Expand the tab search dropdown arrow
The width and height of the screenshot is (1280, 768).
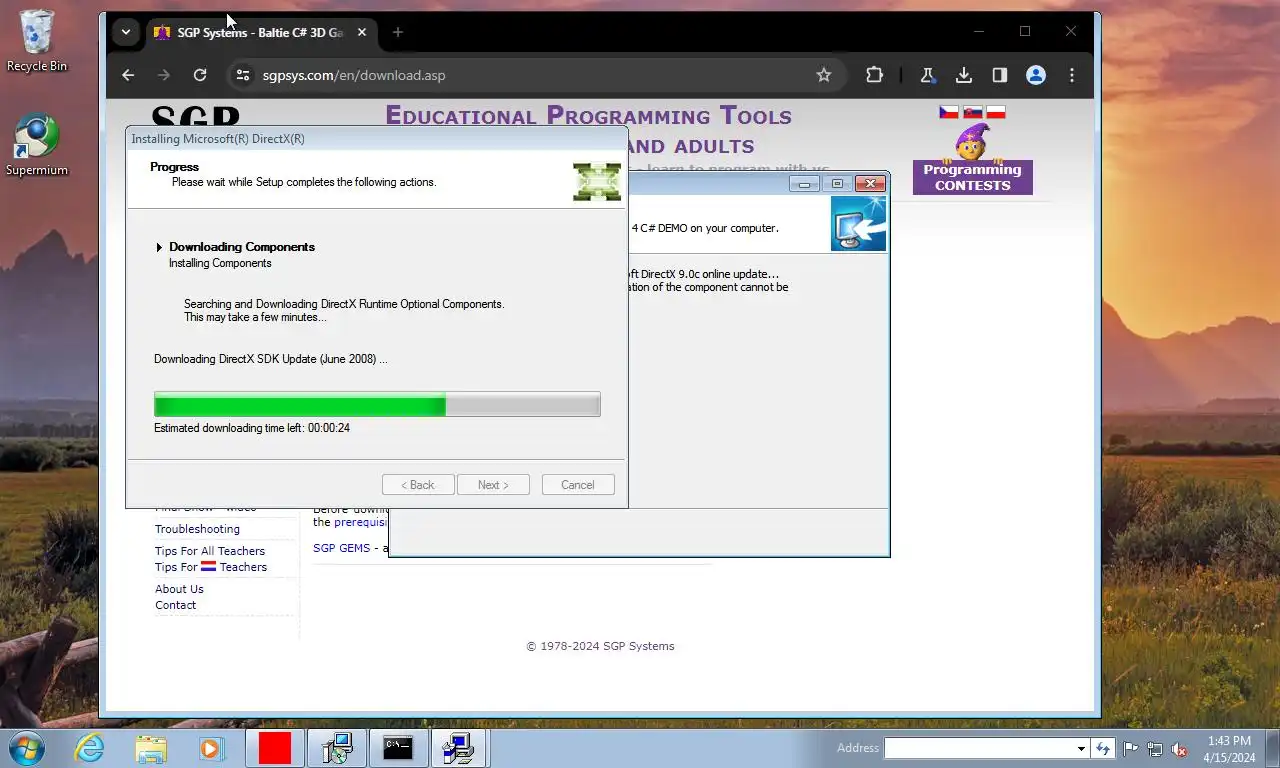tap(126, 32)
